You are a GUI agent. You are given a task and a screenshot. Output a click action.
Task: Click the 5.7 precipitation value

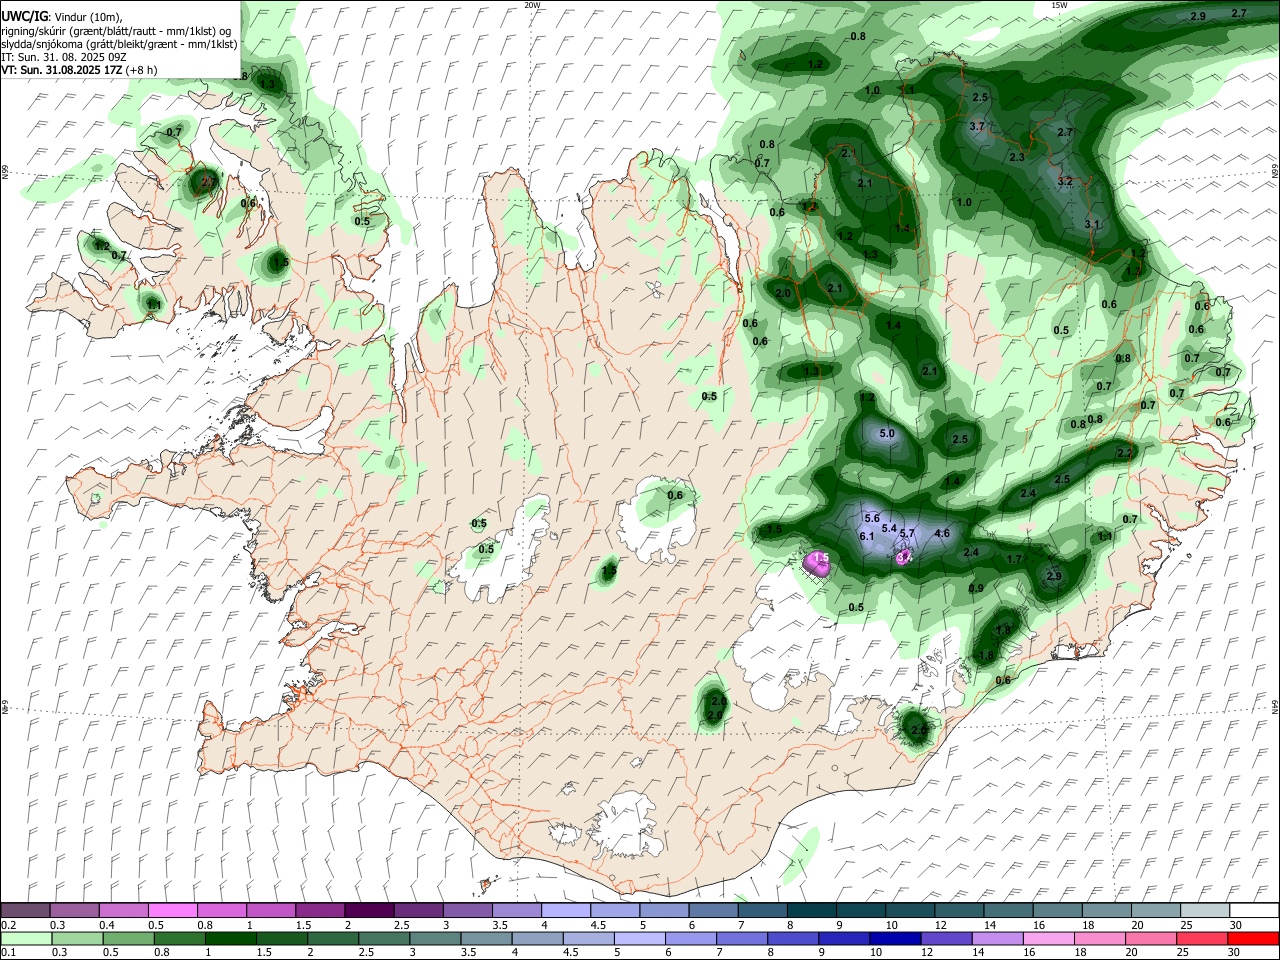(x=908, y=534)
